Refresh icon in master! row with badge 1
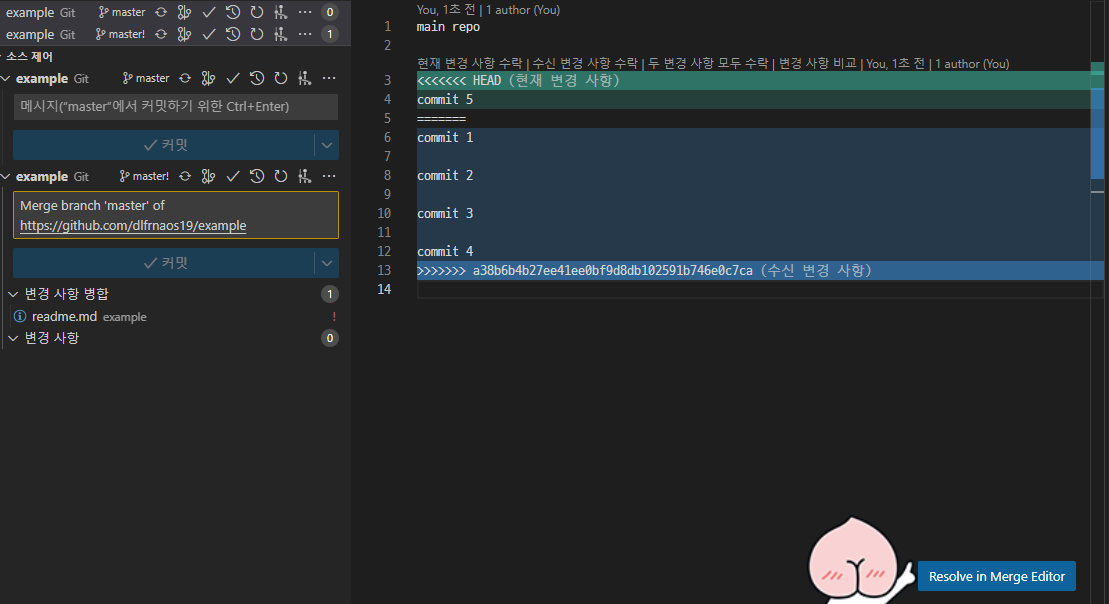Viewport: 1109px width, 604px height. pyautogui.click(x=257, y=34)
